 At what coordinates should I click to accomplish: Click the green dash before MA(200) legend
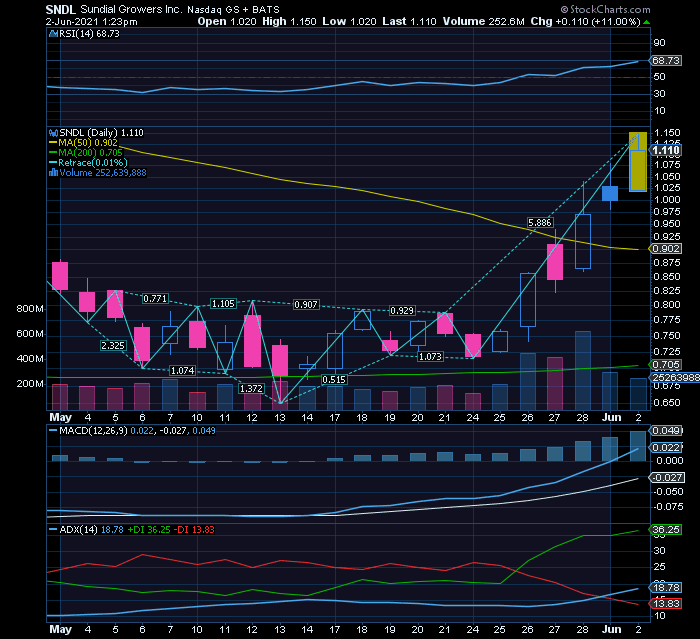(53, 153)
